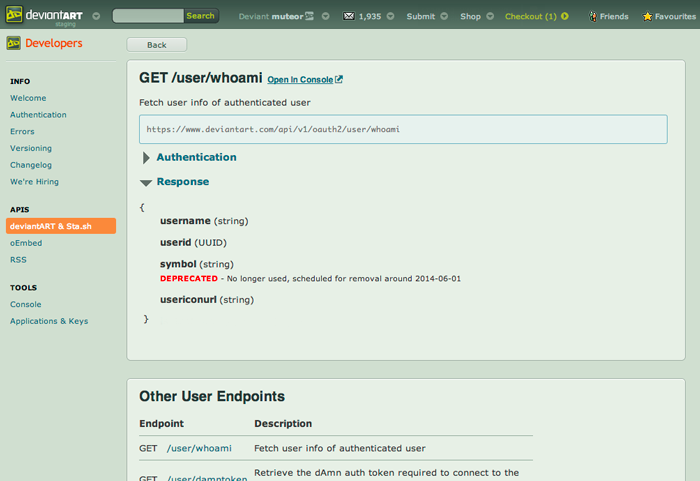Open the 1,935 messages count
The width and height of the screenshot is (700, 481).
370,17
